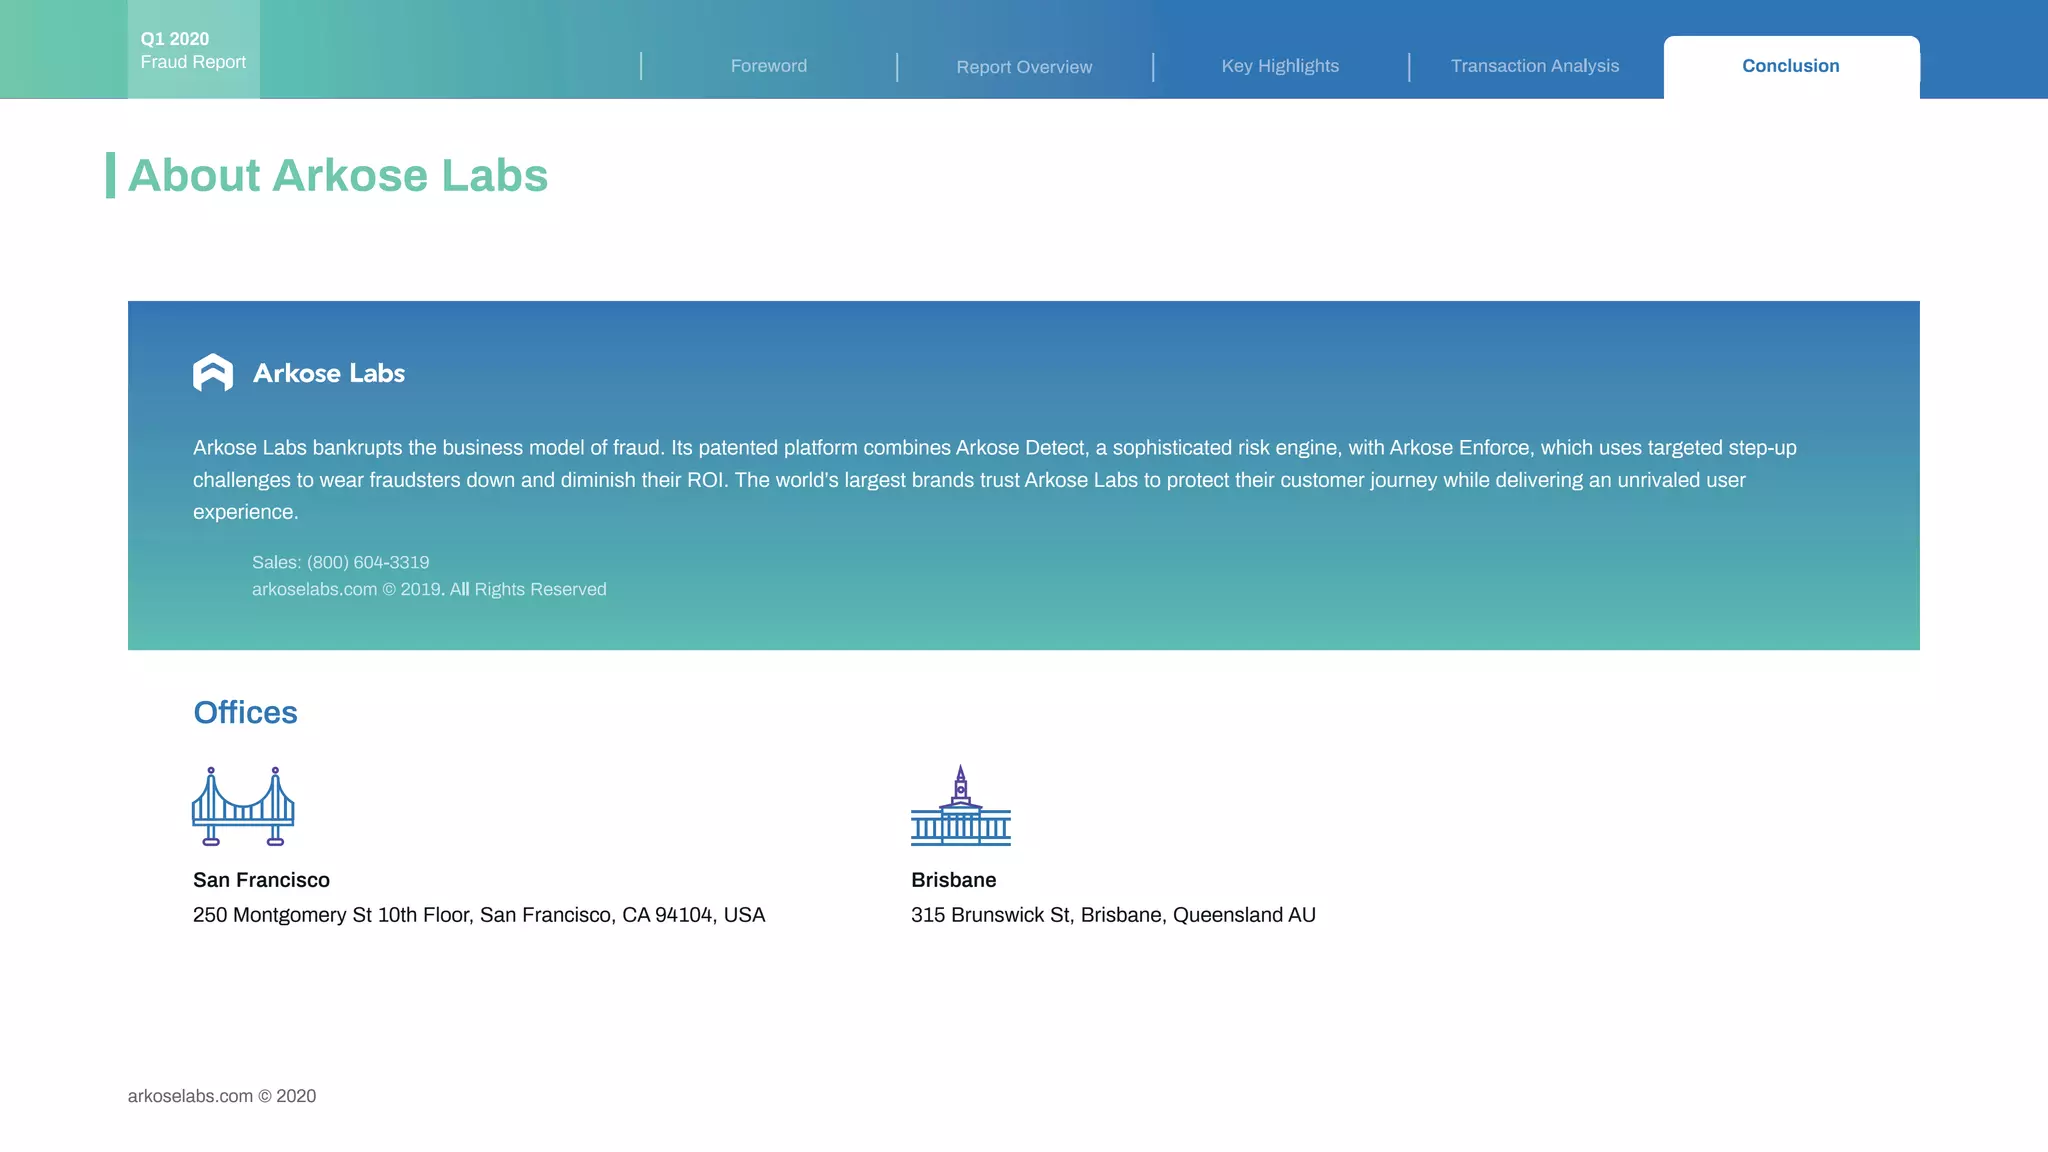
Task: Click the San Francisco office name
Action: (x=261, y=880)
